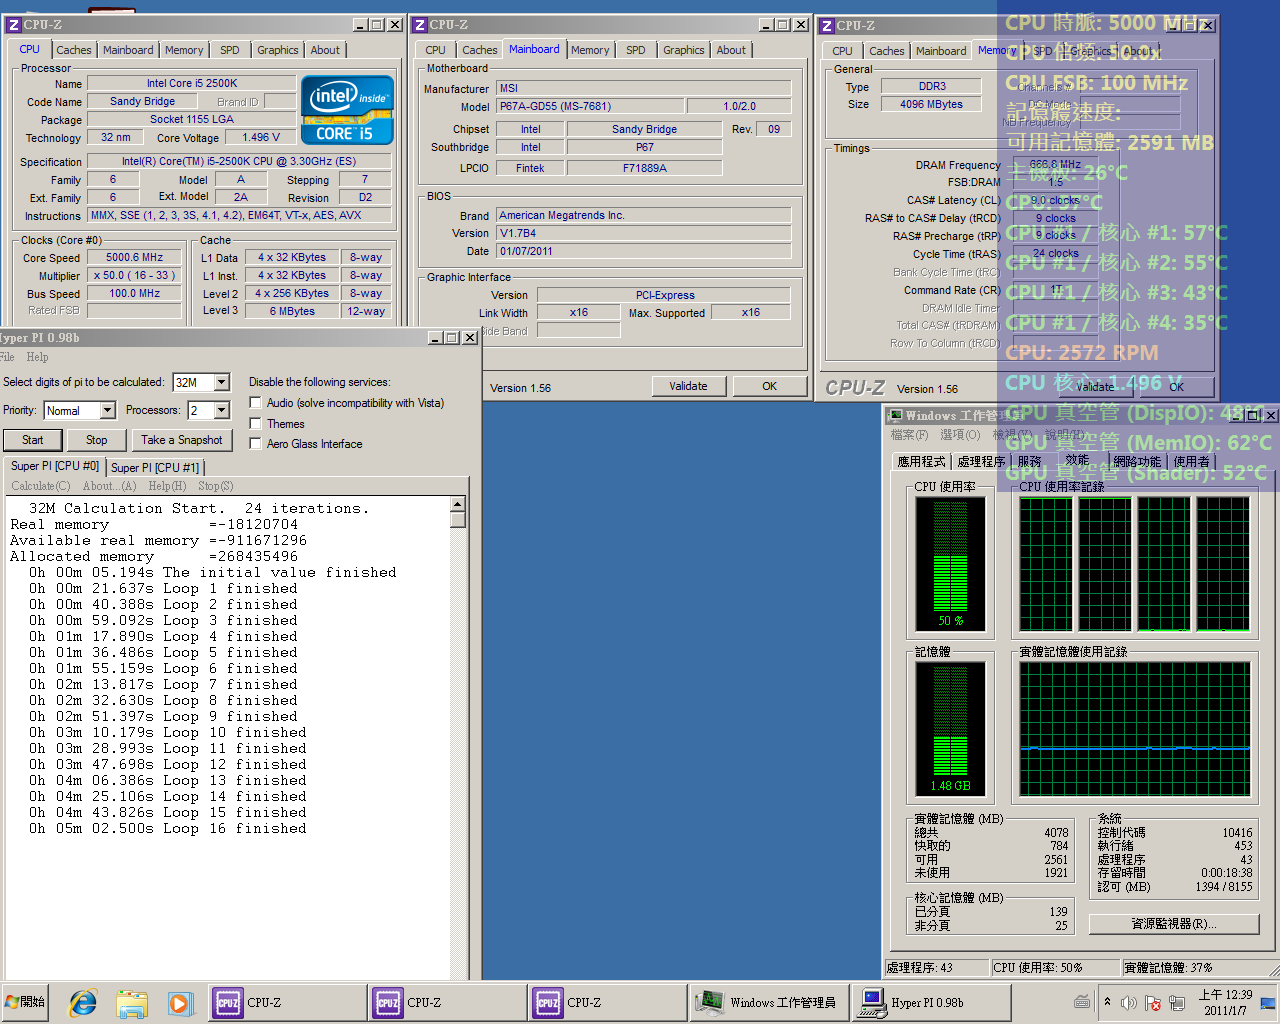Screen dimensions: 1280x1024
Task: Show hidden tray icons arrow
Action: pyautogui.click(x=1107, y=1002)
